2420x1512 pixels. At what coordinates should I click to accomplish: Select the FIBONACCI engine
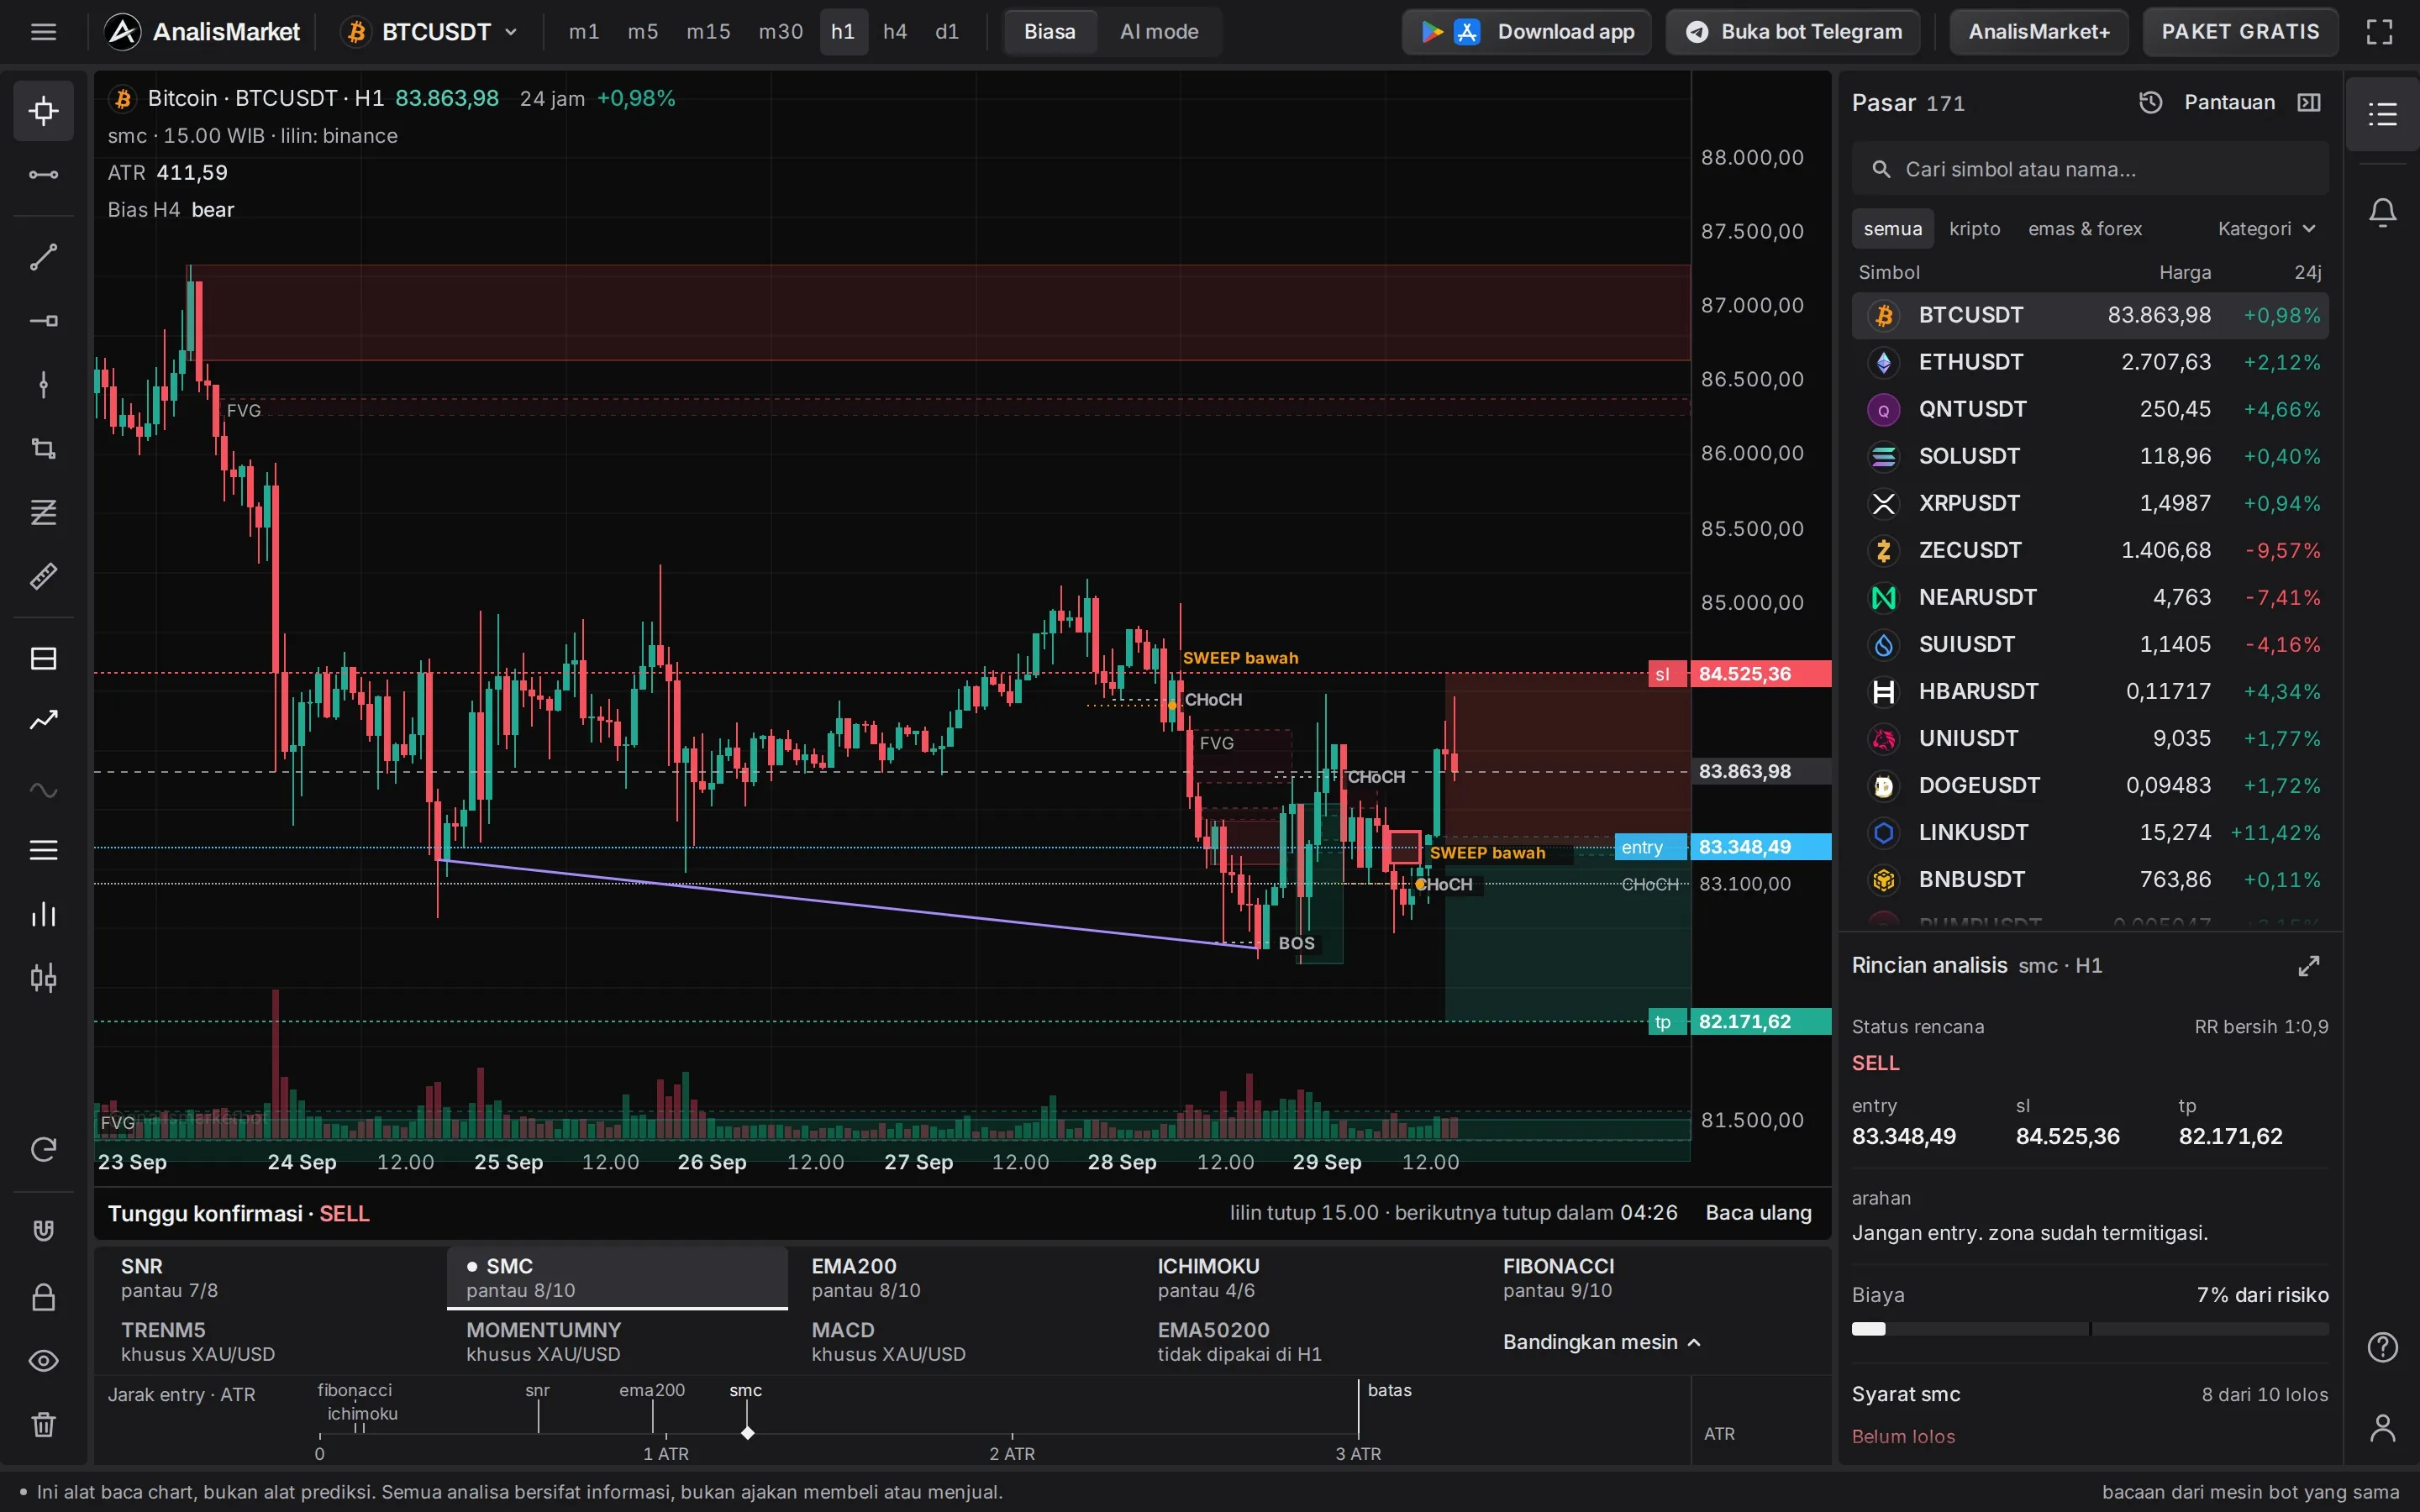click(1655, 1278)
